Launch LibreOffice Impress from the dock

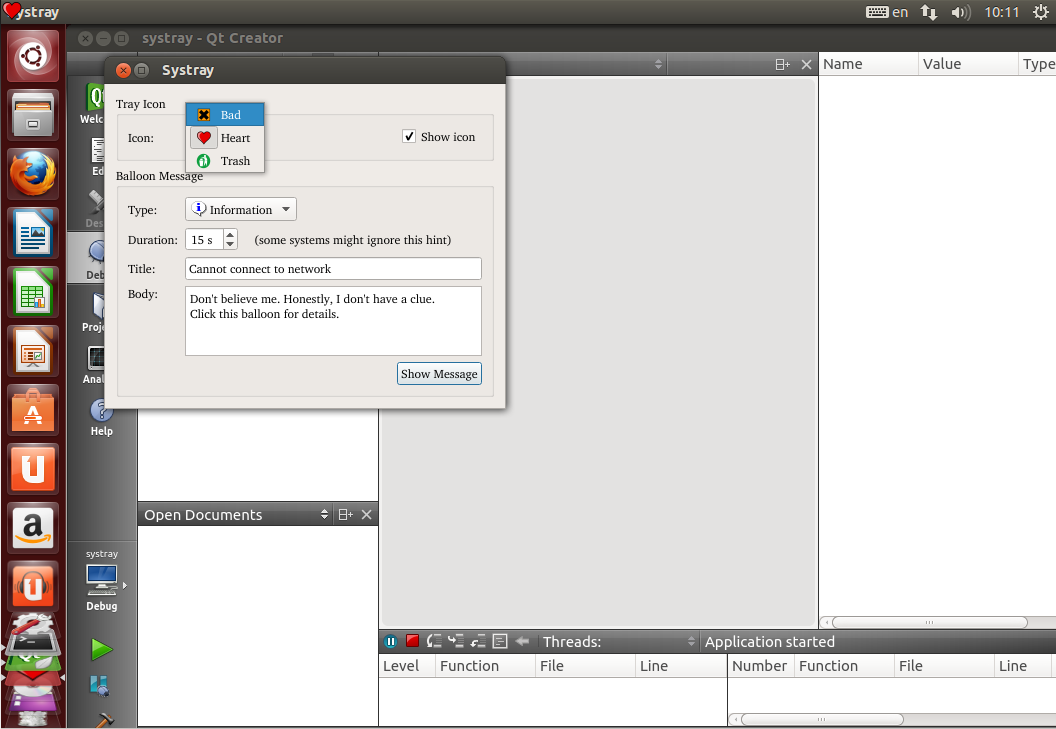pos(33,351)
